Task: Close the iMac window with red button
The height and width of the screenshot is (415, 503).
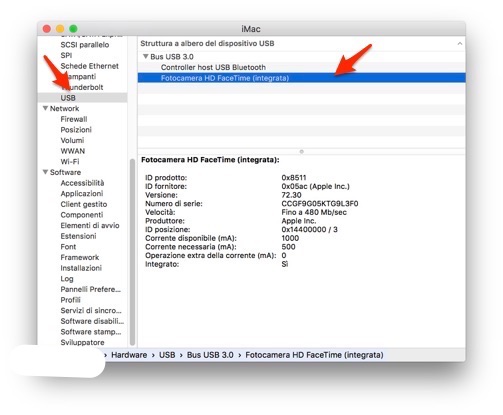Action: tap(47, 29)
